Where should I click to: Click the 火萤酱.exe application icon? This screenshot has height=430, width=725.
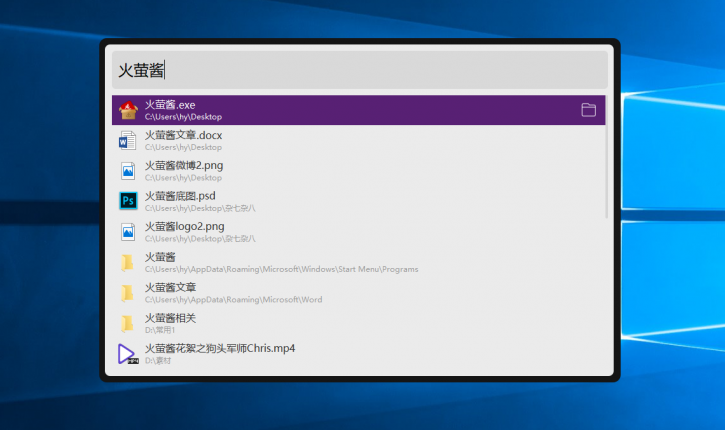(128, 110)
